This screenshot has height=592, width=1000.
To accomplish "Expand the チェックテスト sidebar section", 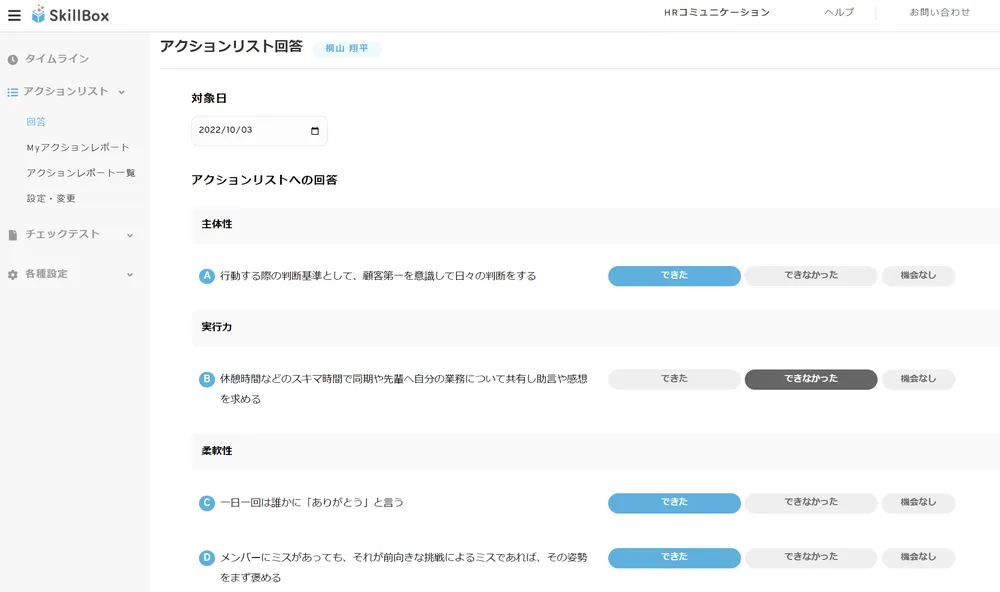I will [x=128, y=235].
